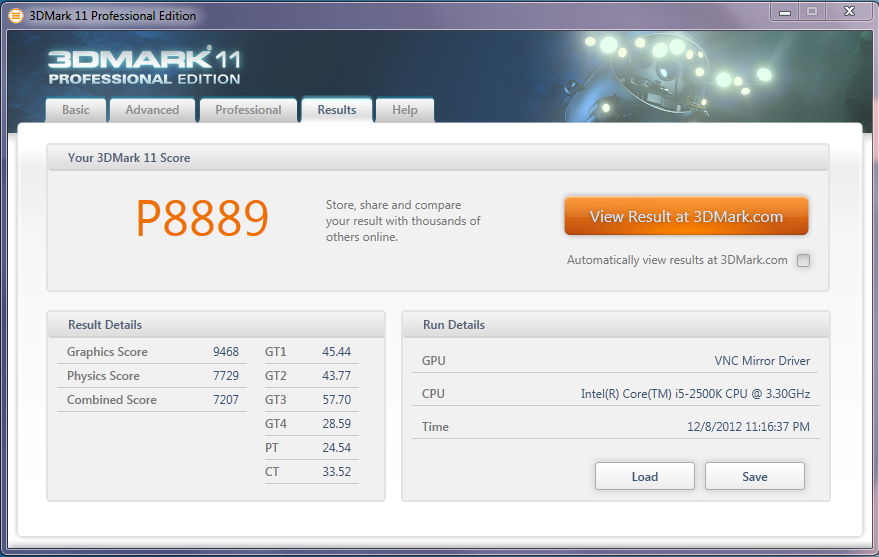Image resolution: width=879 pixels, height=557 pixels.
Task: Enable automatically view results at 3DMark.com
Action: coord(803,261)
